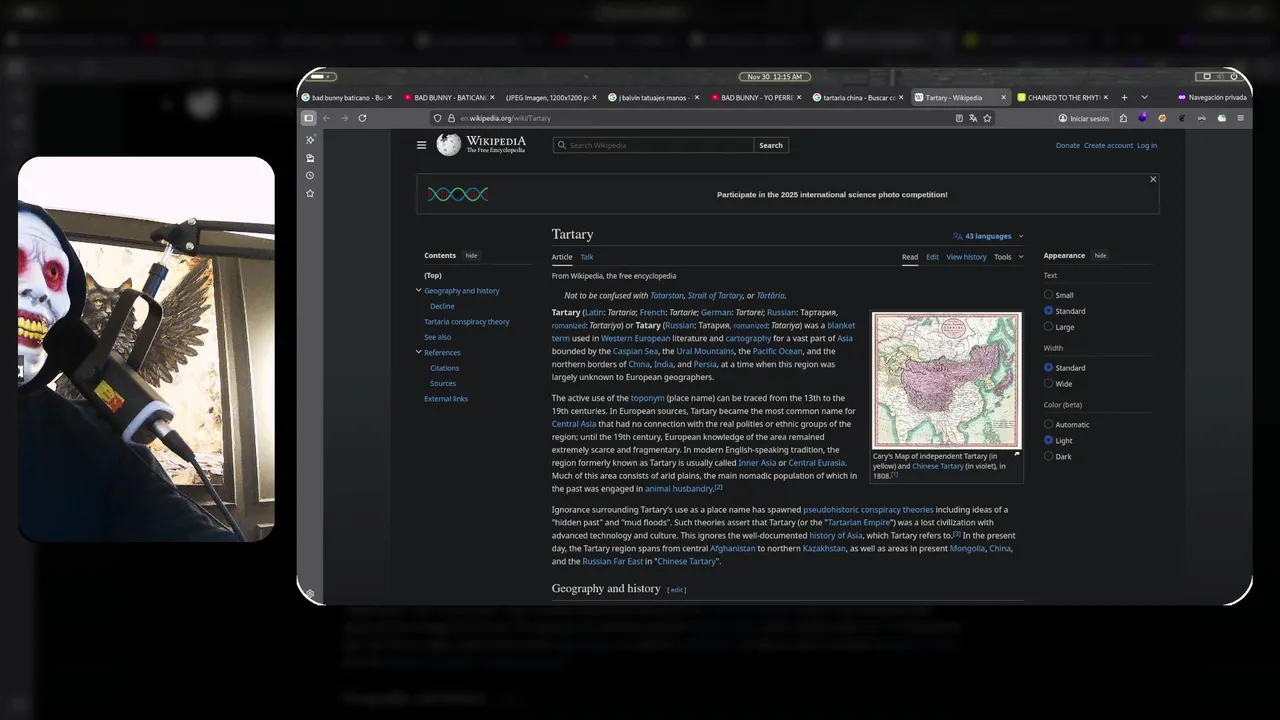
Task: Open synced tabs sidebar icon
Action: point(310,158)
